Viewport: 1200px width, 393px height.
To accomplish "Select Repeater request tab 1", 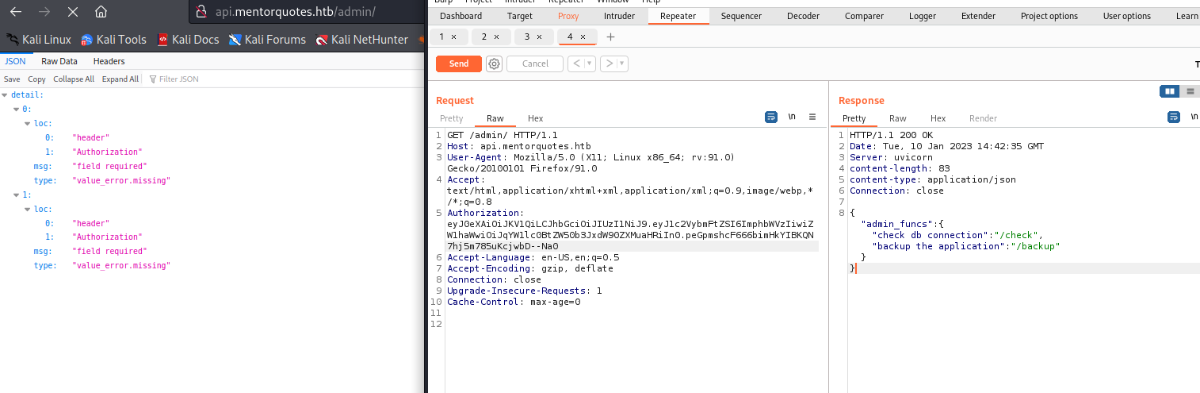I will tap(448, 36).
